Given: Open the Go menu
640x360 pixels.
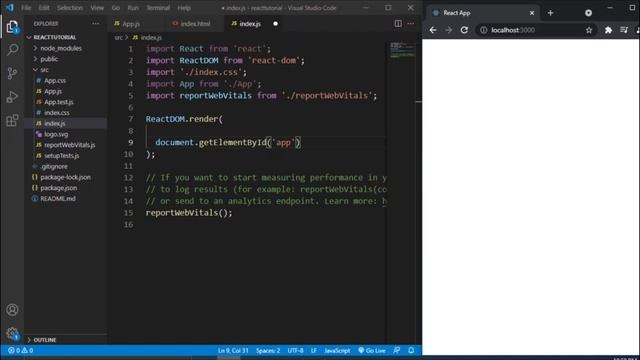Looking at the screenshot, I should pyautogui.click(x=116, y=8).
